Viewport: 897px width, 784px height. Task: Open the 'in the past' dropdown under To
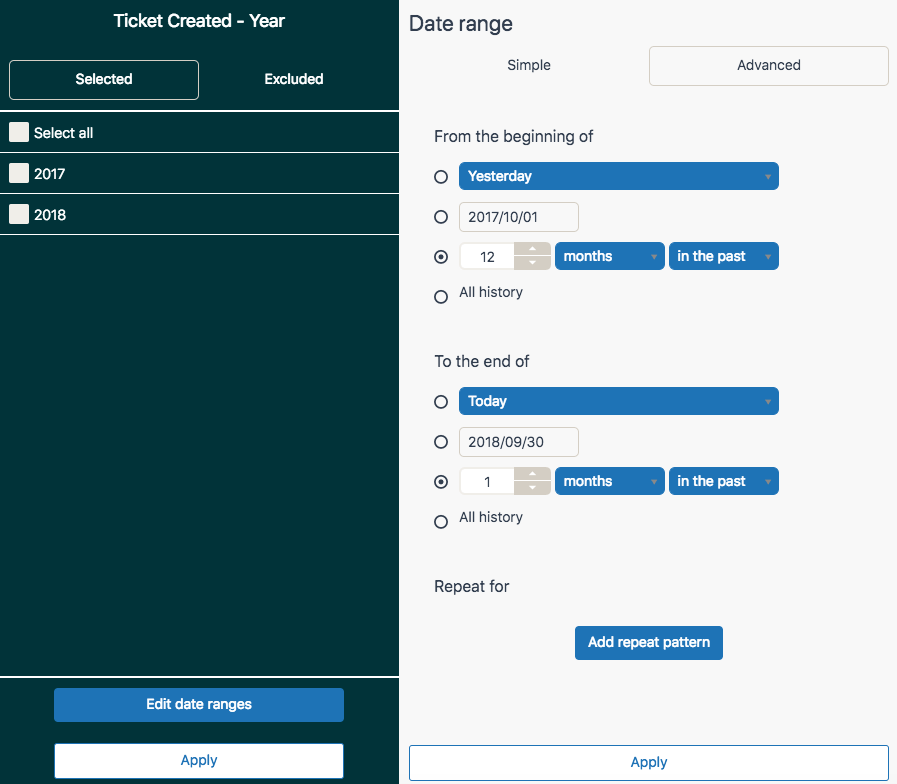[x=723, y=481]
